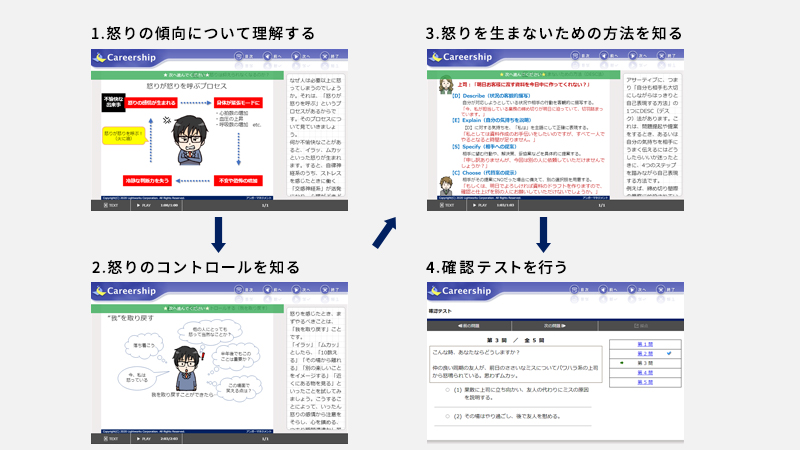Viewport: 800px width, 450px height.
Task: Click PLAY in panel 2 player bar
Action: point(143,438)
